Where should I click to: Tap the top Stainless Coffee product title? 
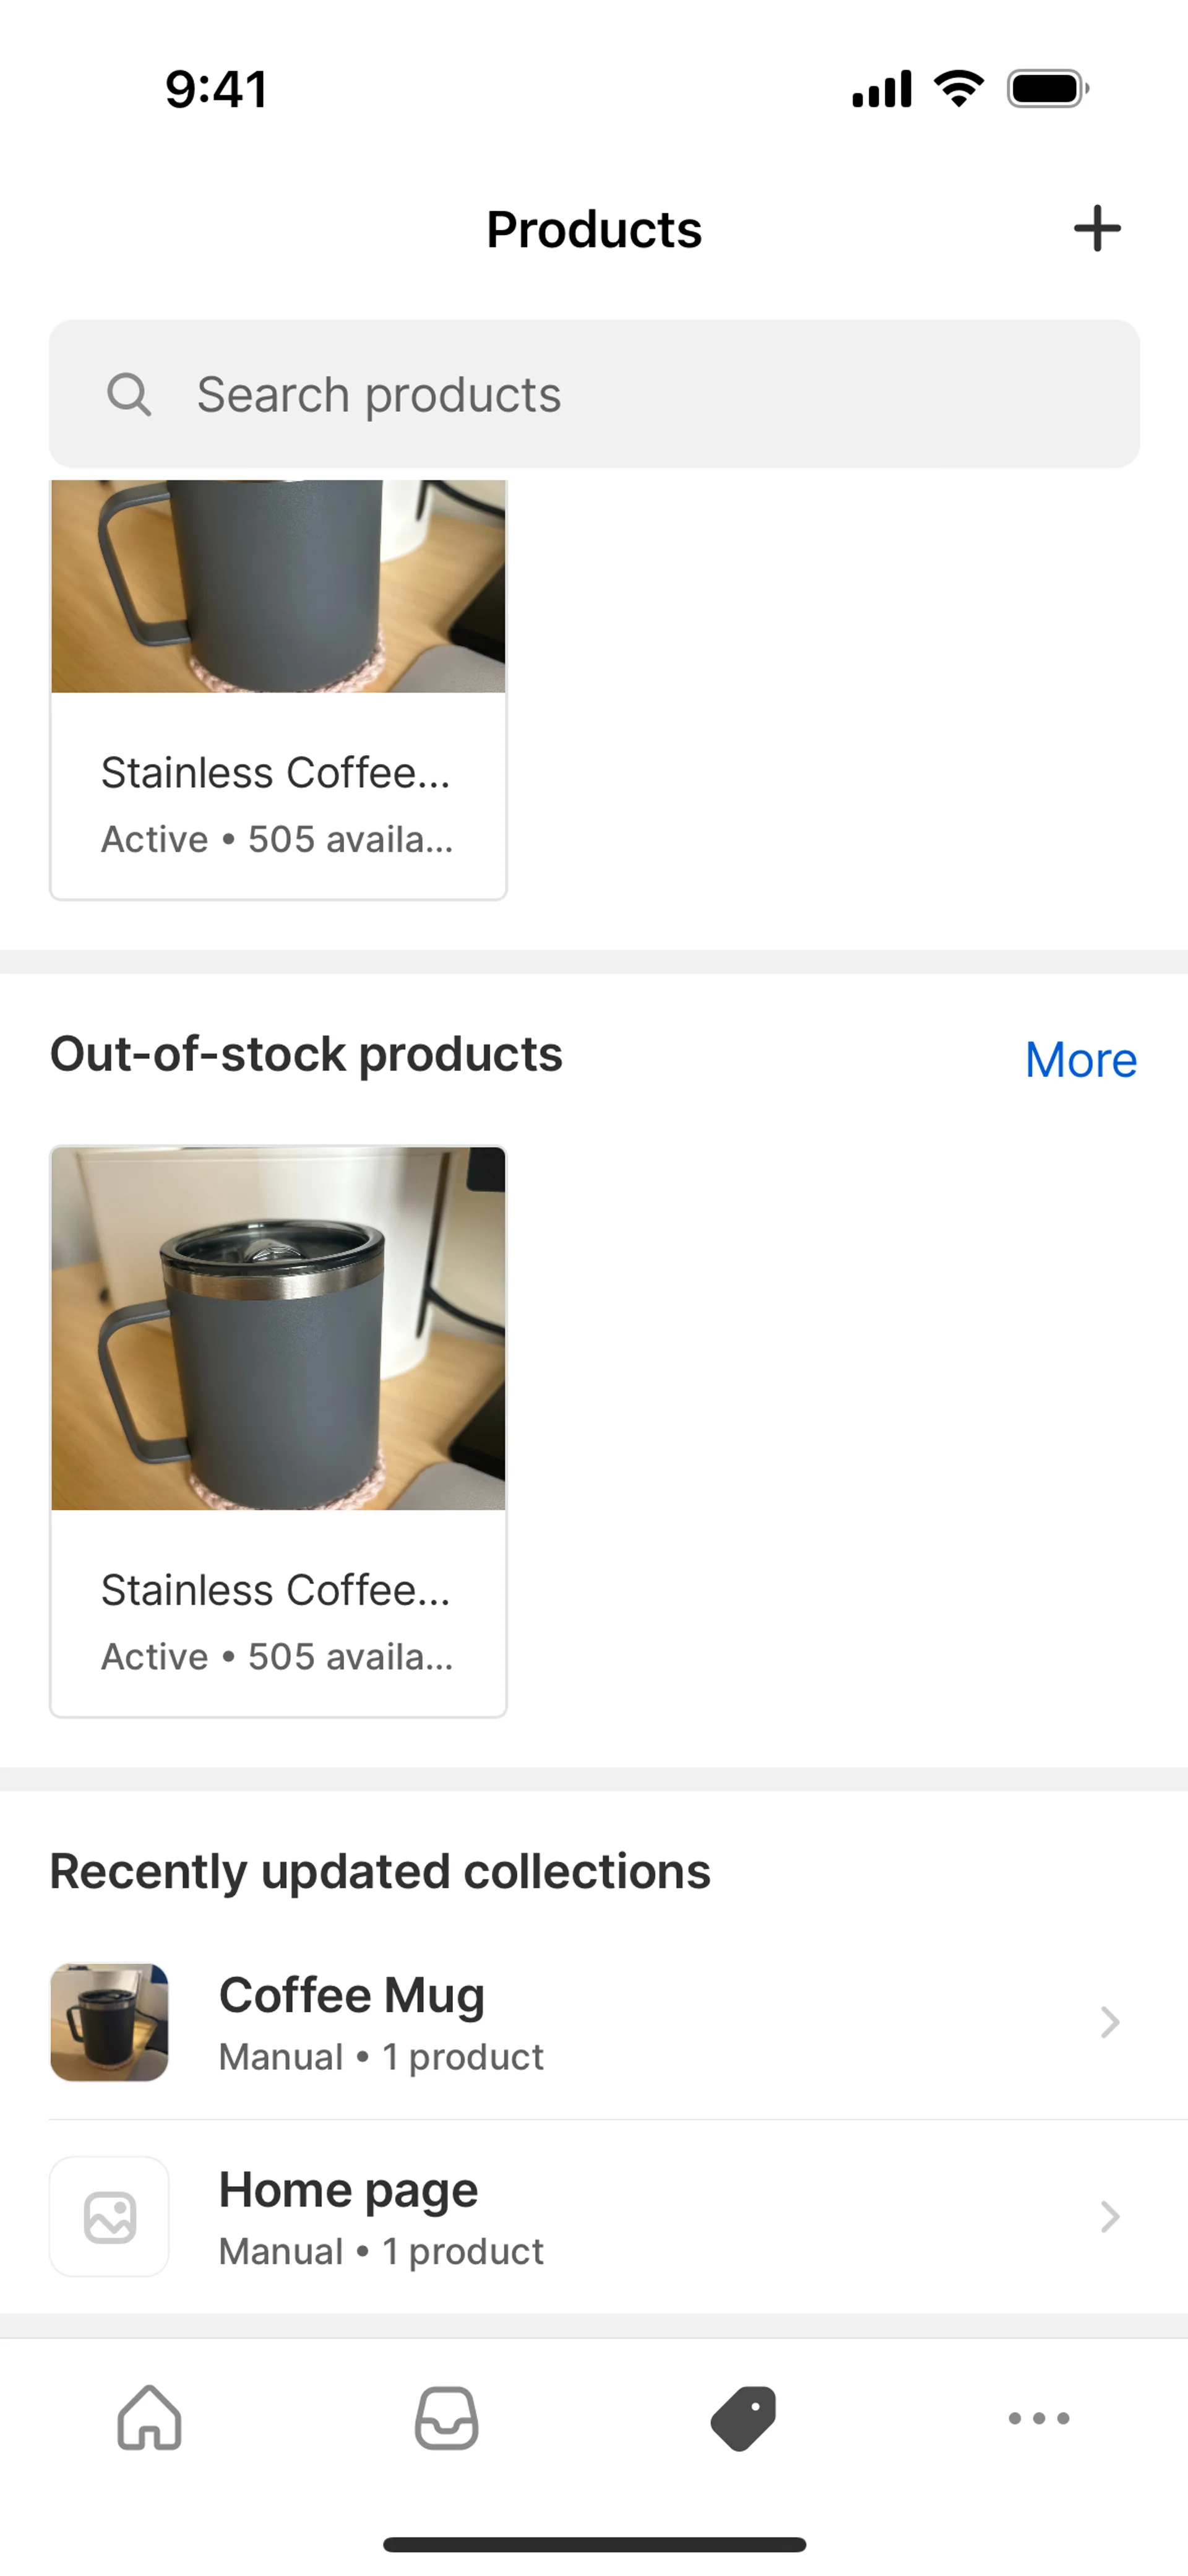click(276, 773)
